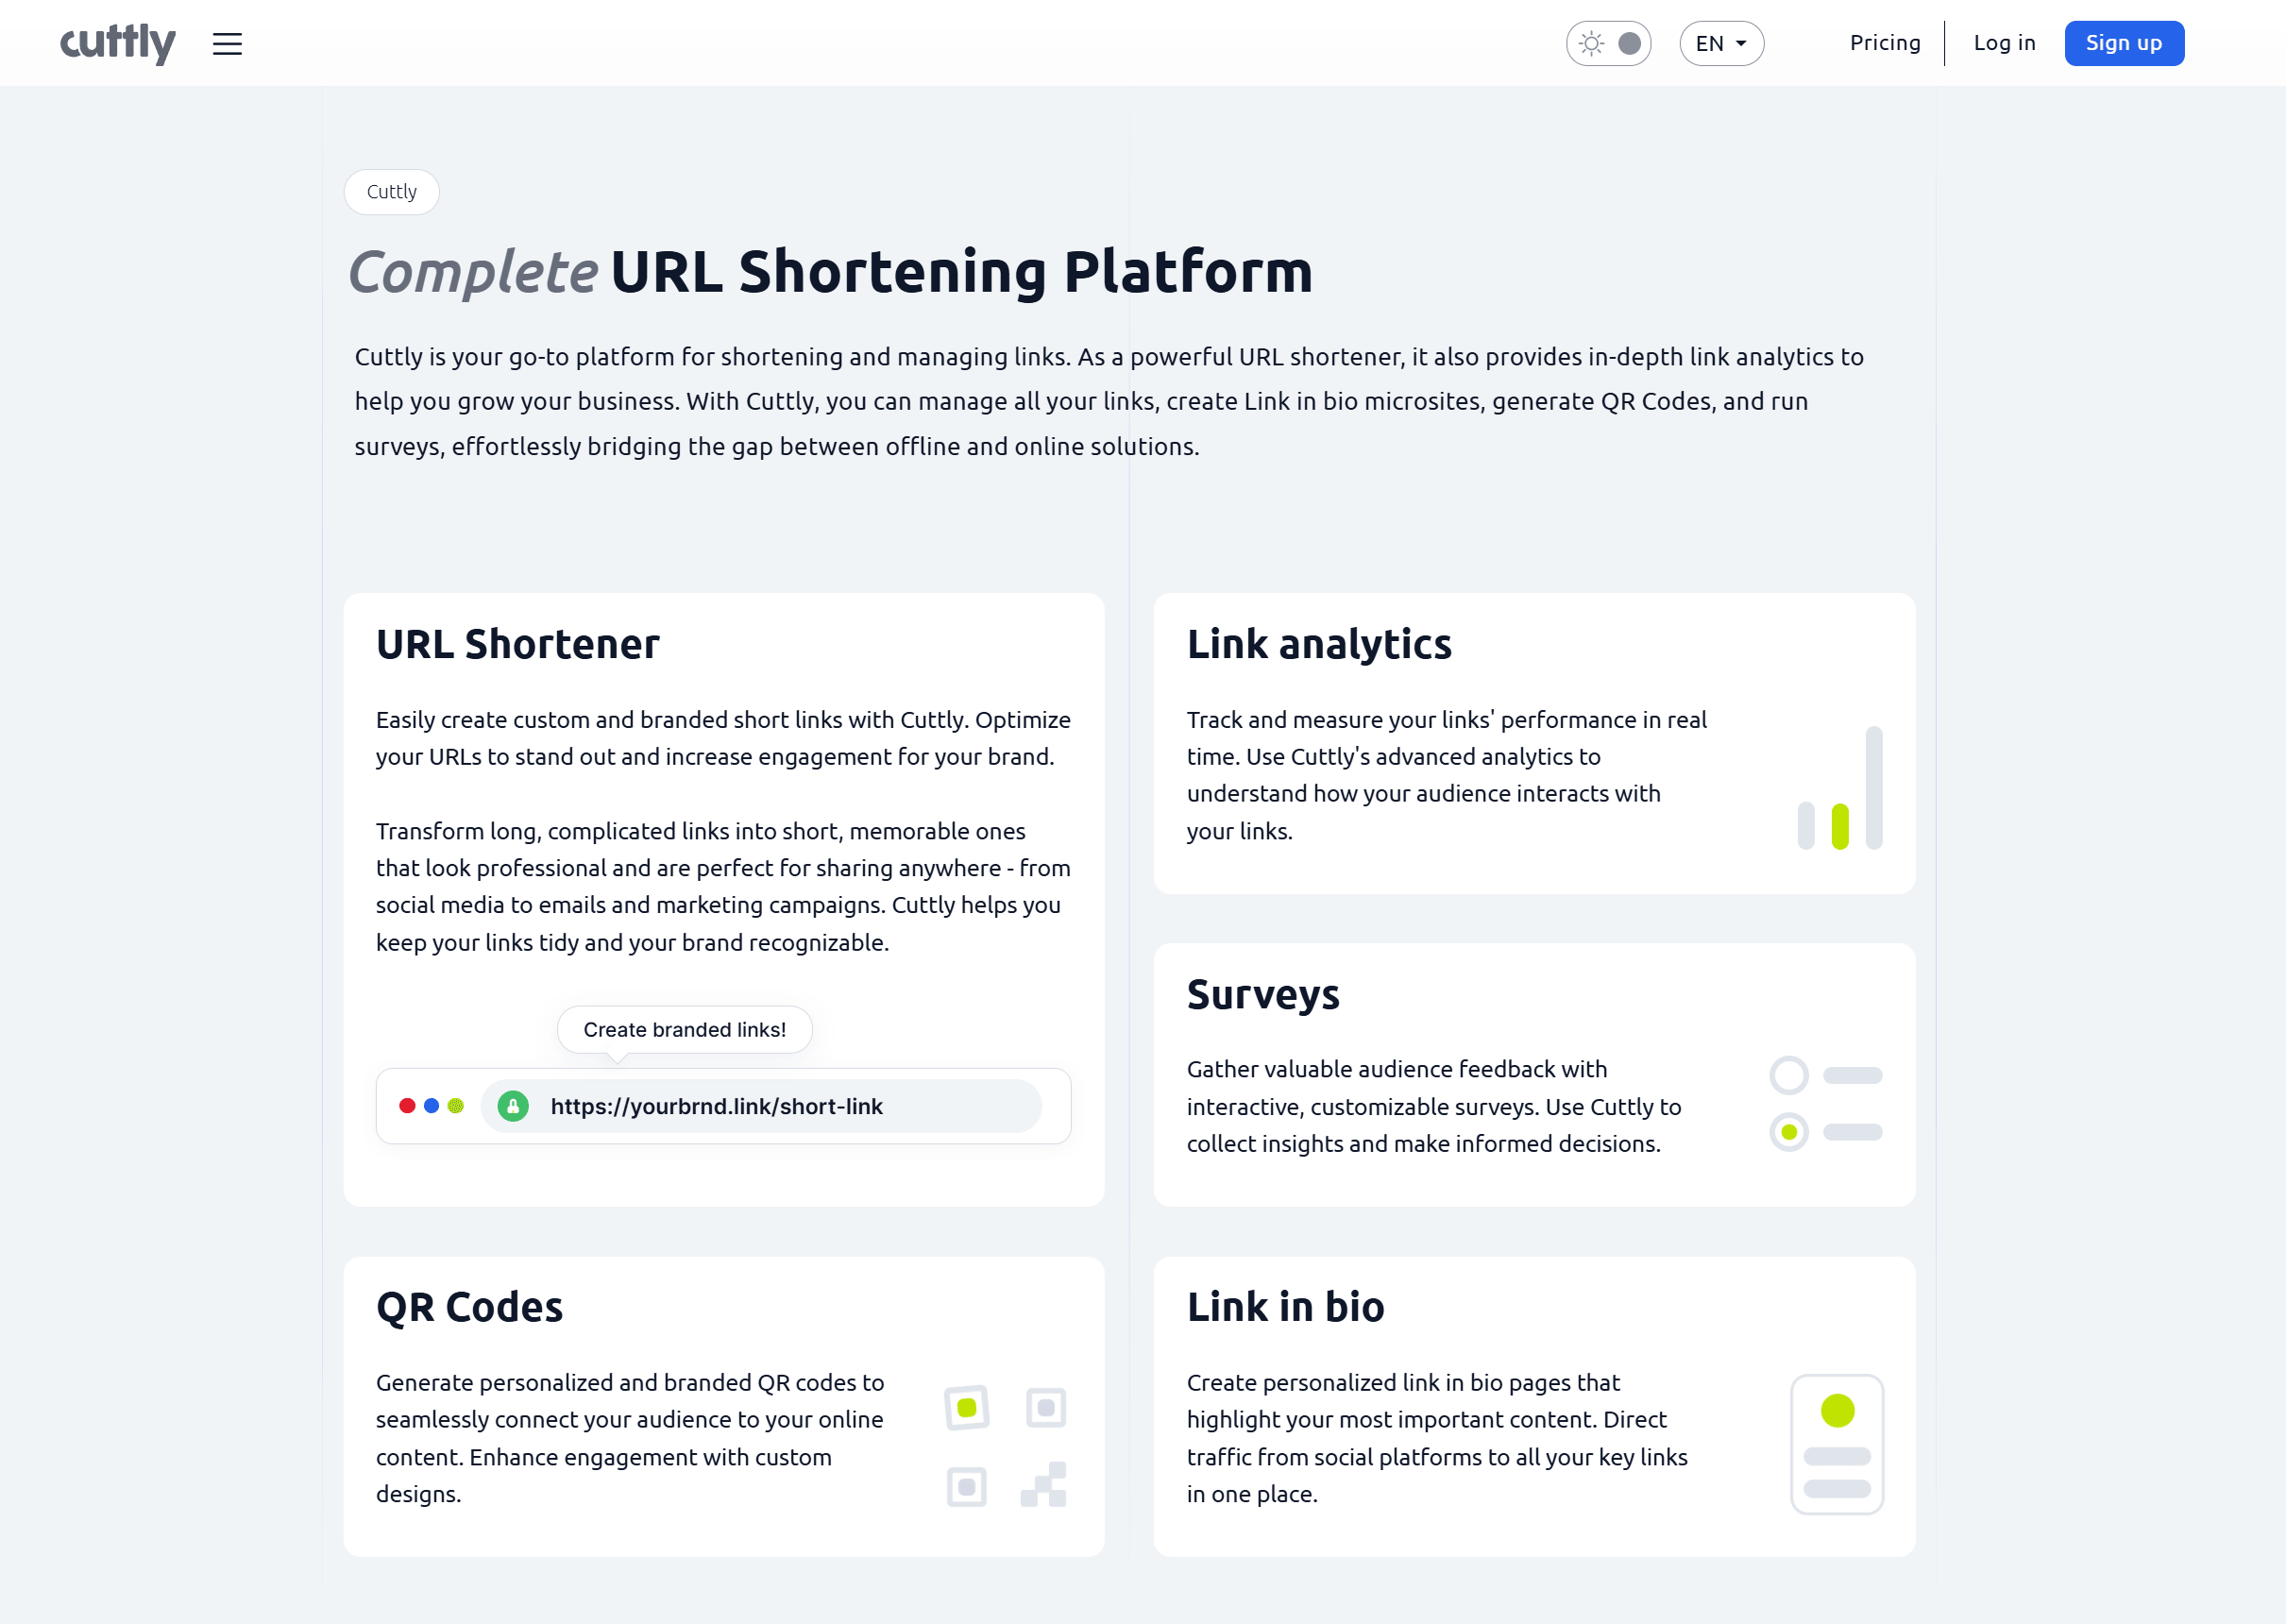Image resolution: width=2286 pixels, height=1624 pixels.
Task: Click the red dot in browser mockup
Action: [407, 1106]
